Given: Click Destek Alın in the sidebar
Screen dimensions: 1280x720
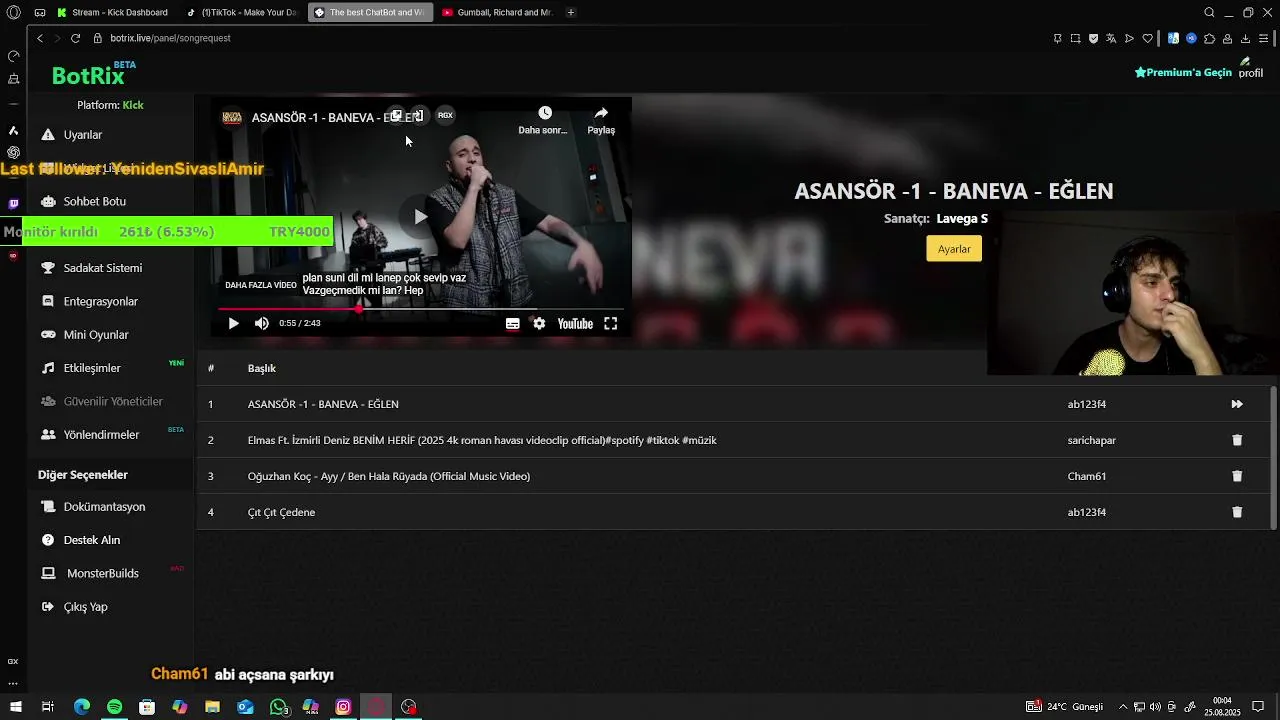Looking at the screenshot, I should pyautogui.click(x=91, y=540).
